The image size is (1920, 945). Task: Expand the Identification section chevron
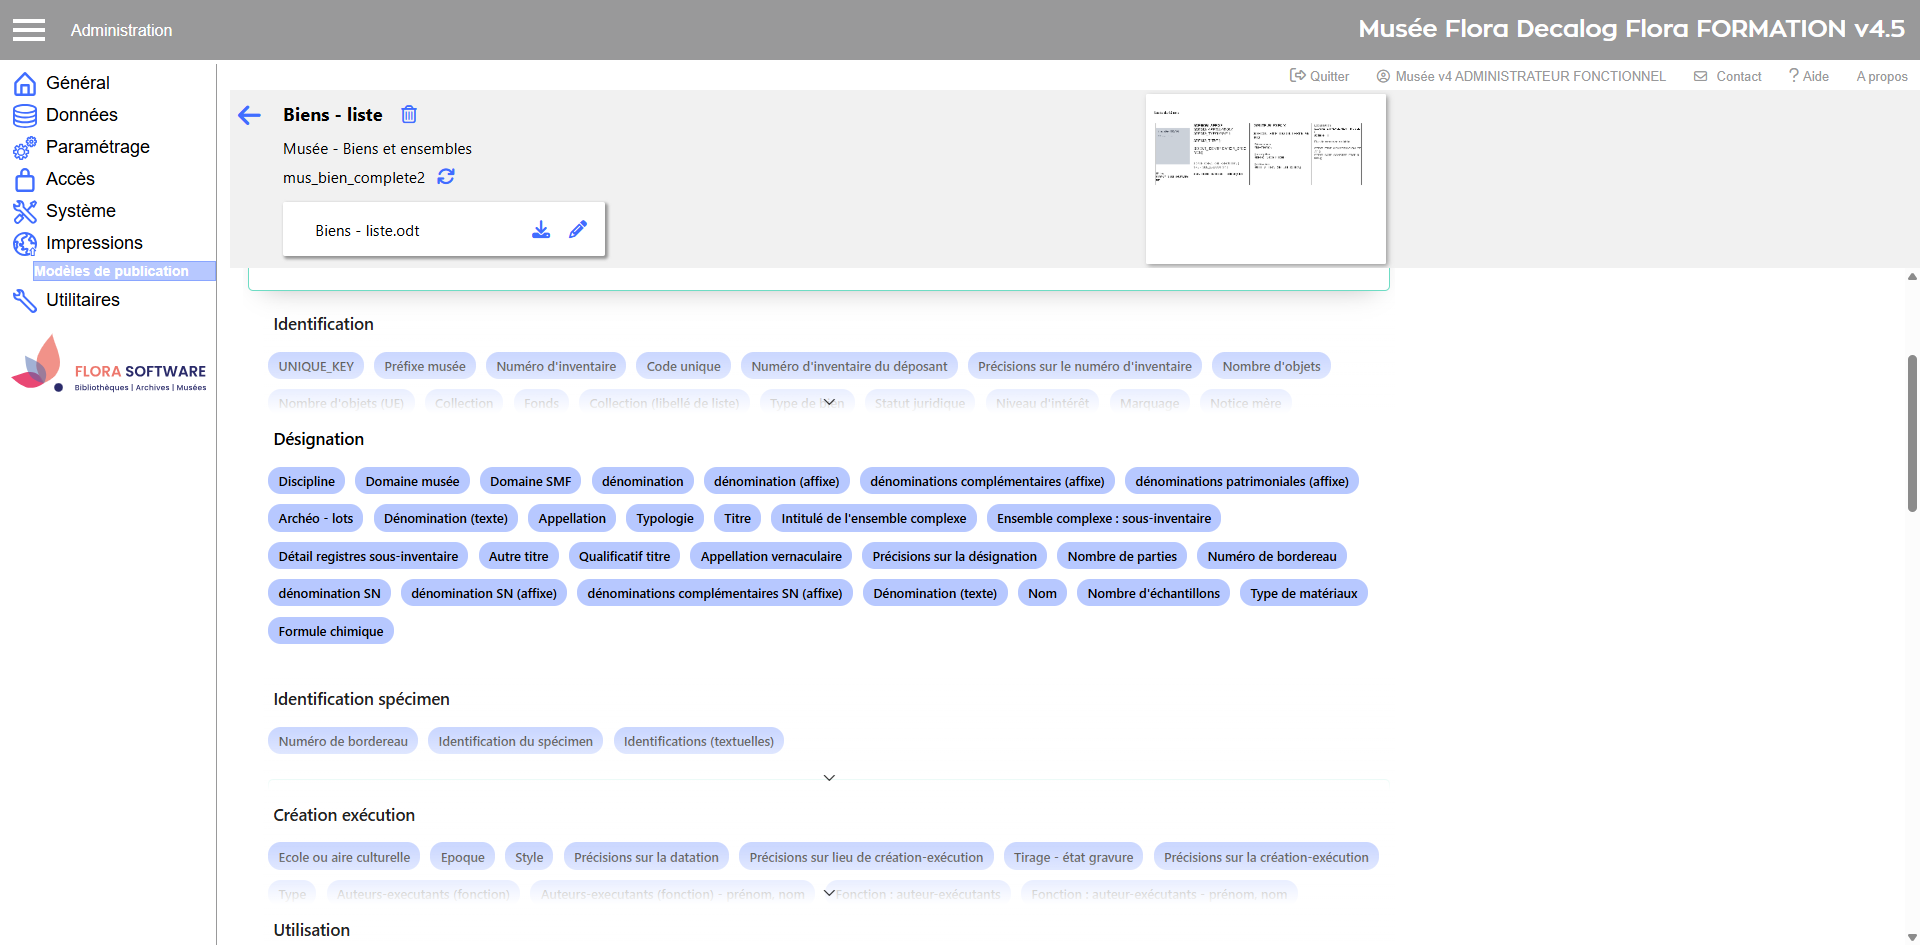point(829,402)
